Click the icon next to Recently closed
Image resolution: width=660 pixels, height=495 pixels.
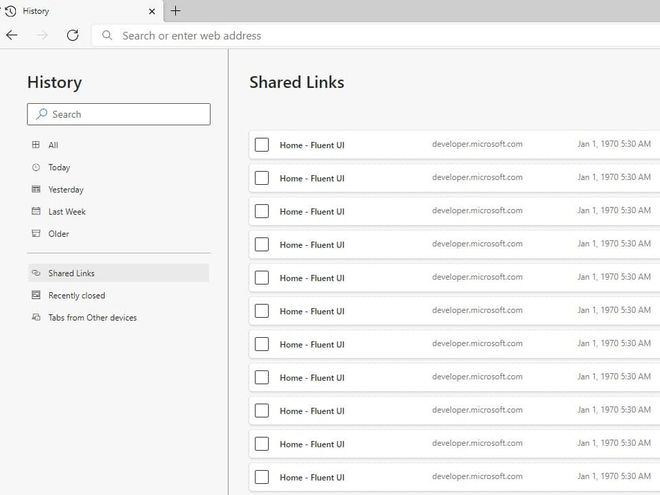[x=36, y=295]
